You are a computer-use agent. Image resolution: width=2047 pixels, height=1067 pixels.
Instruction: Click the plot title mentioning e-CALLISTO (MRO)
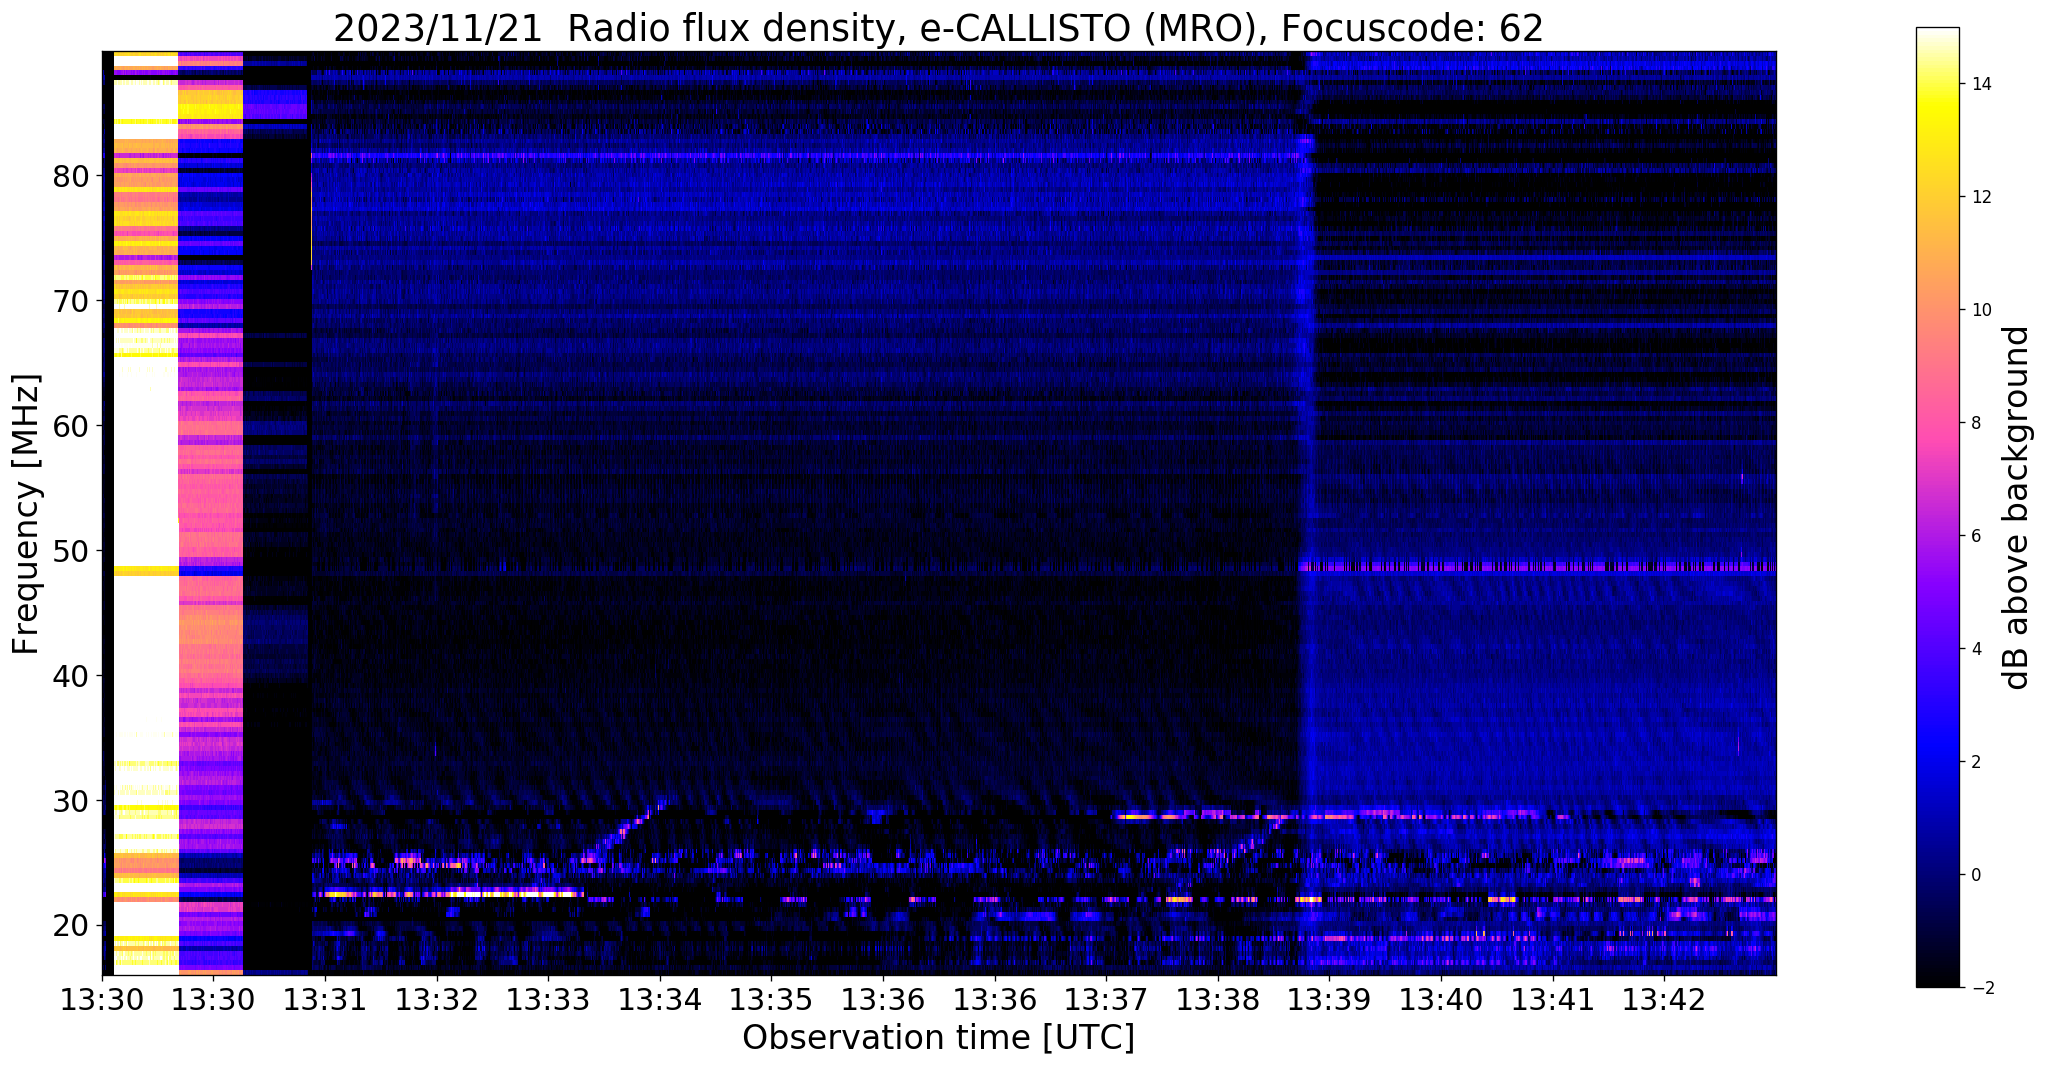coord(938,29)
